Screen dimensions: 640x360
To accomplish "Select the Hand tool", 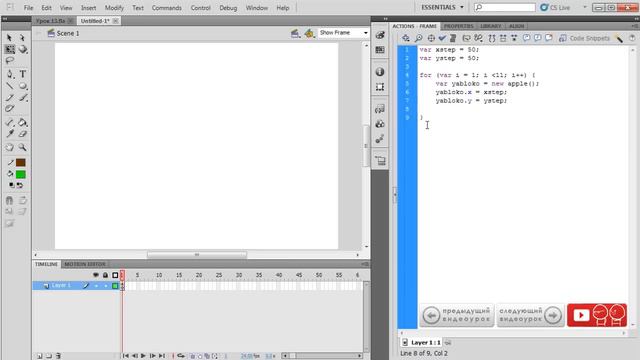I will (x=10, y=147).
